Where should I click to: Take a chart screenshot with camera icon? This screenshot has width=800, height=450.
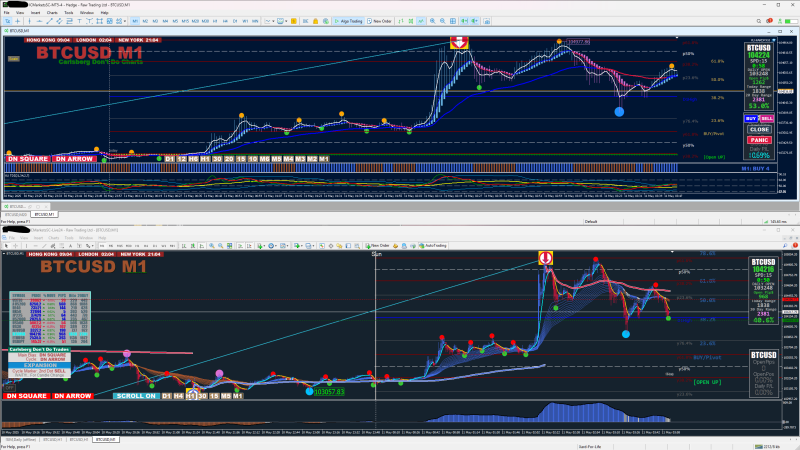(487, 21)
